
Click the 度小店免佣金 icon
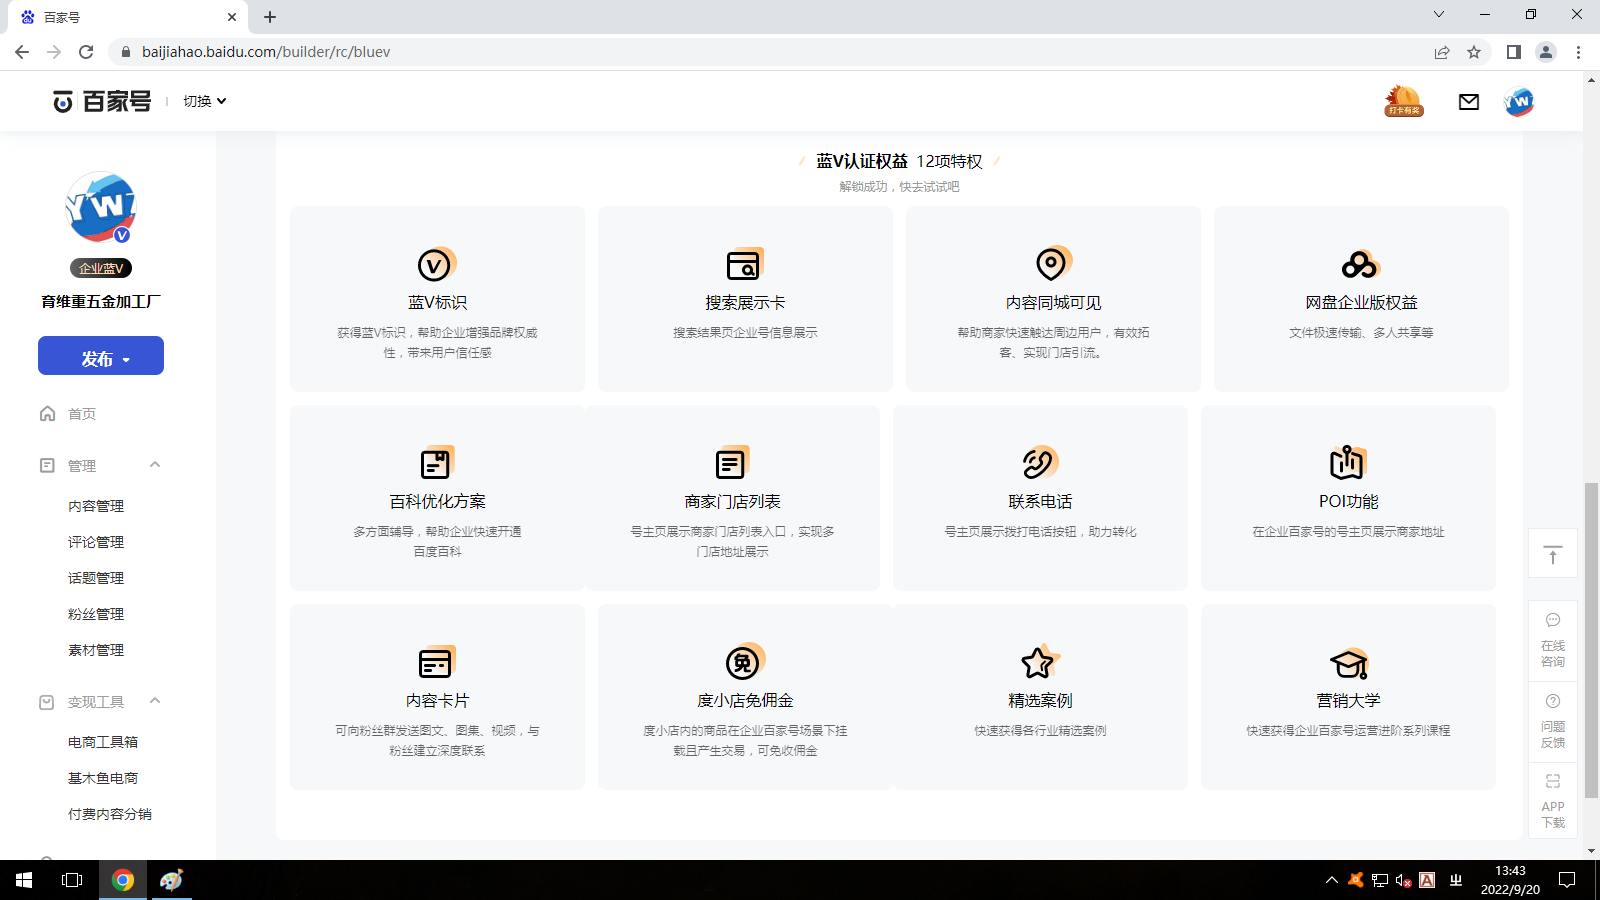coord(743,662)
